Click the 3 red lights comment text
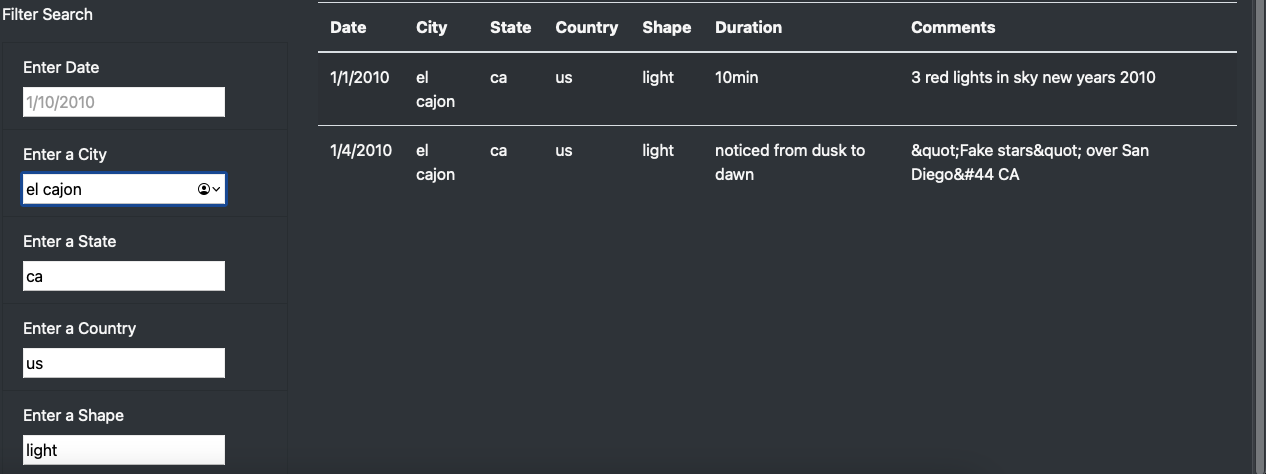Viewport: 1266px width, 474px height. click(1032, 77)
